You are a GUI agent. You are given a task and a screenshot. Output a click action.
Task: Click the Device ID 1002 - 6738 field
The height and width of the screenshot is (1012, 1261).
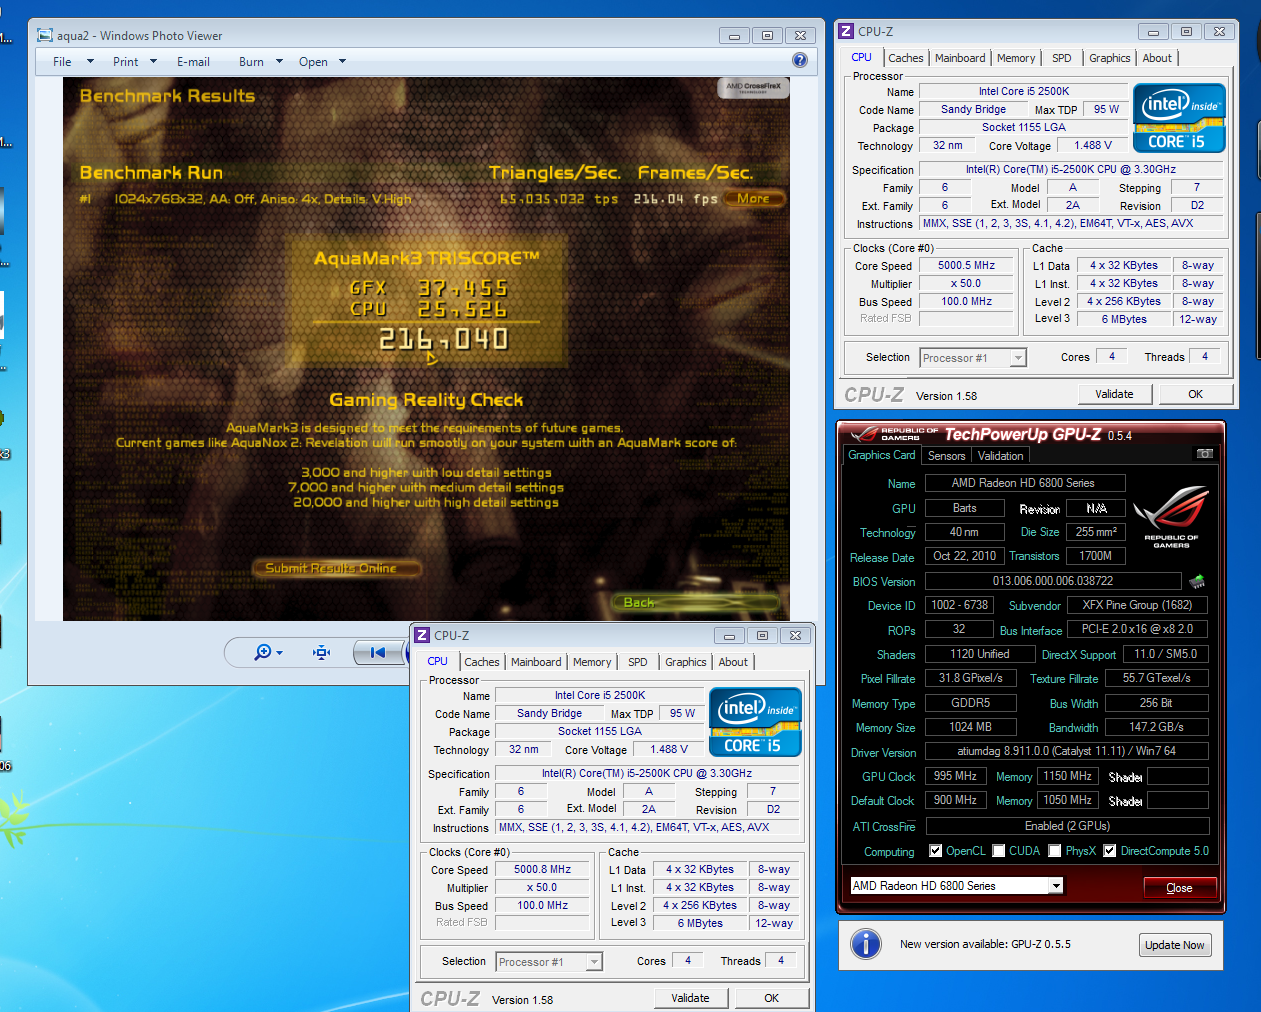[x=960, y=605]
